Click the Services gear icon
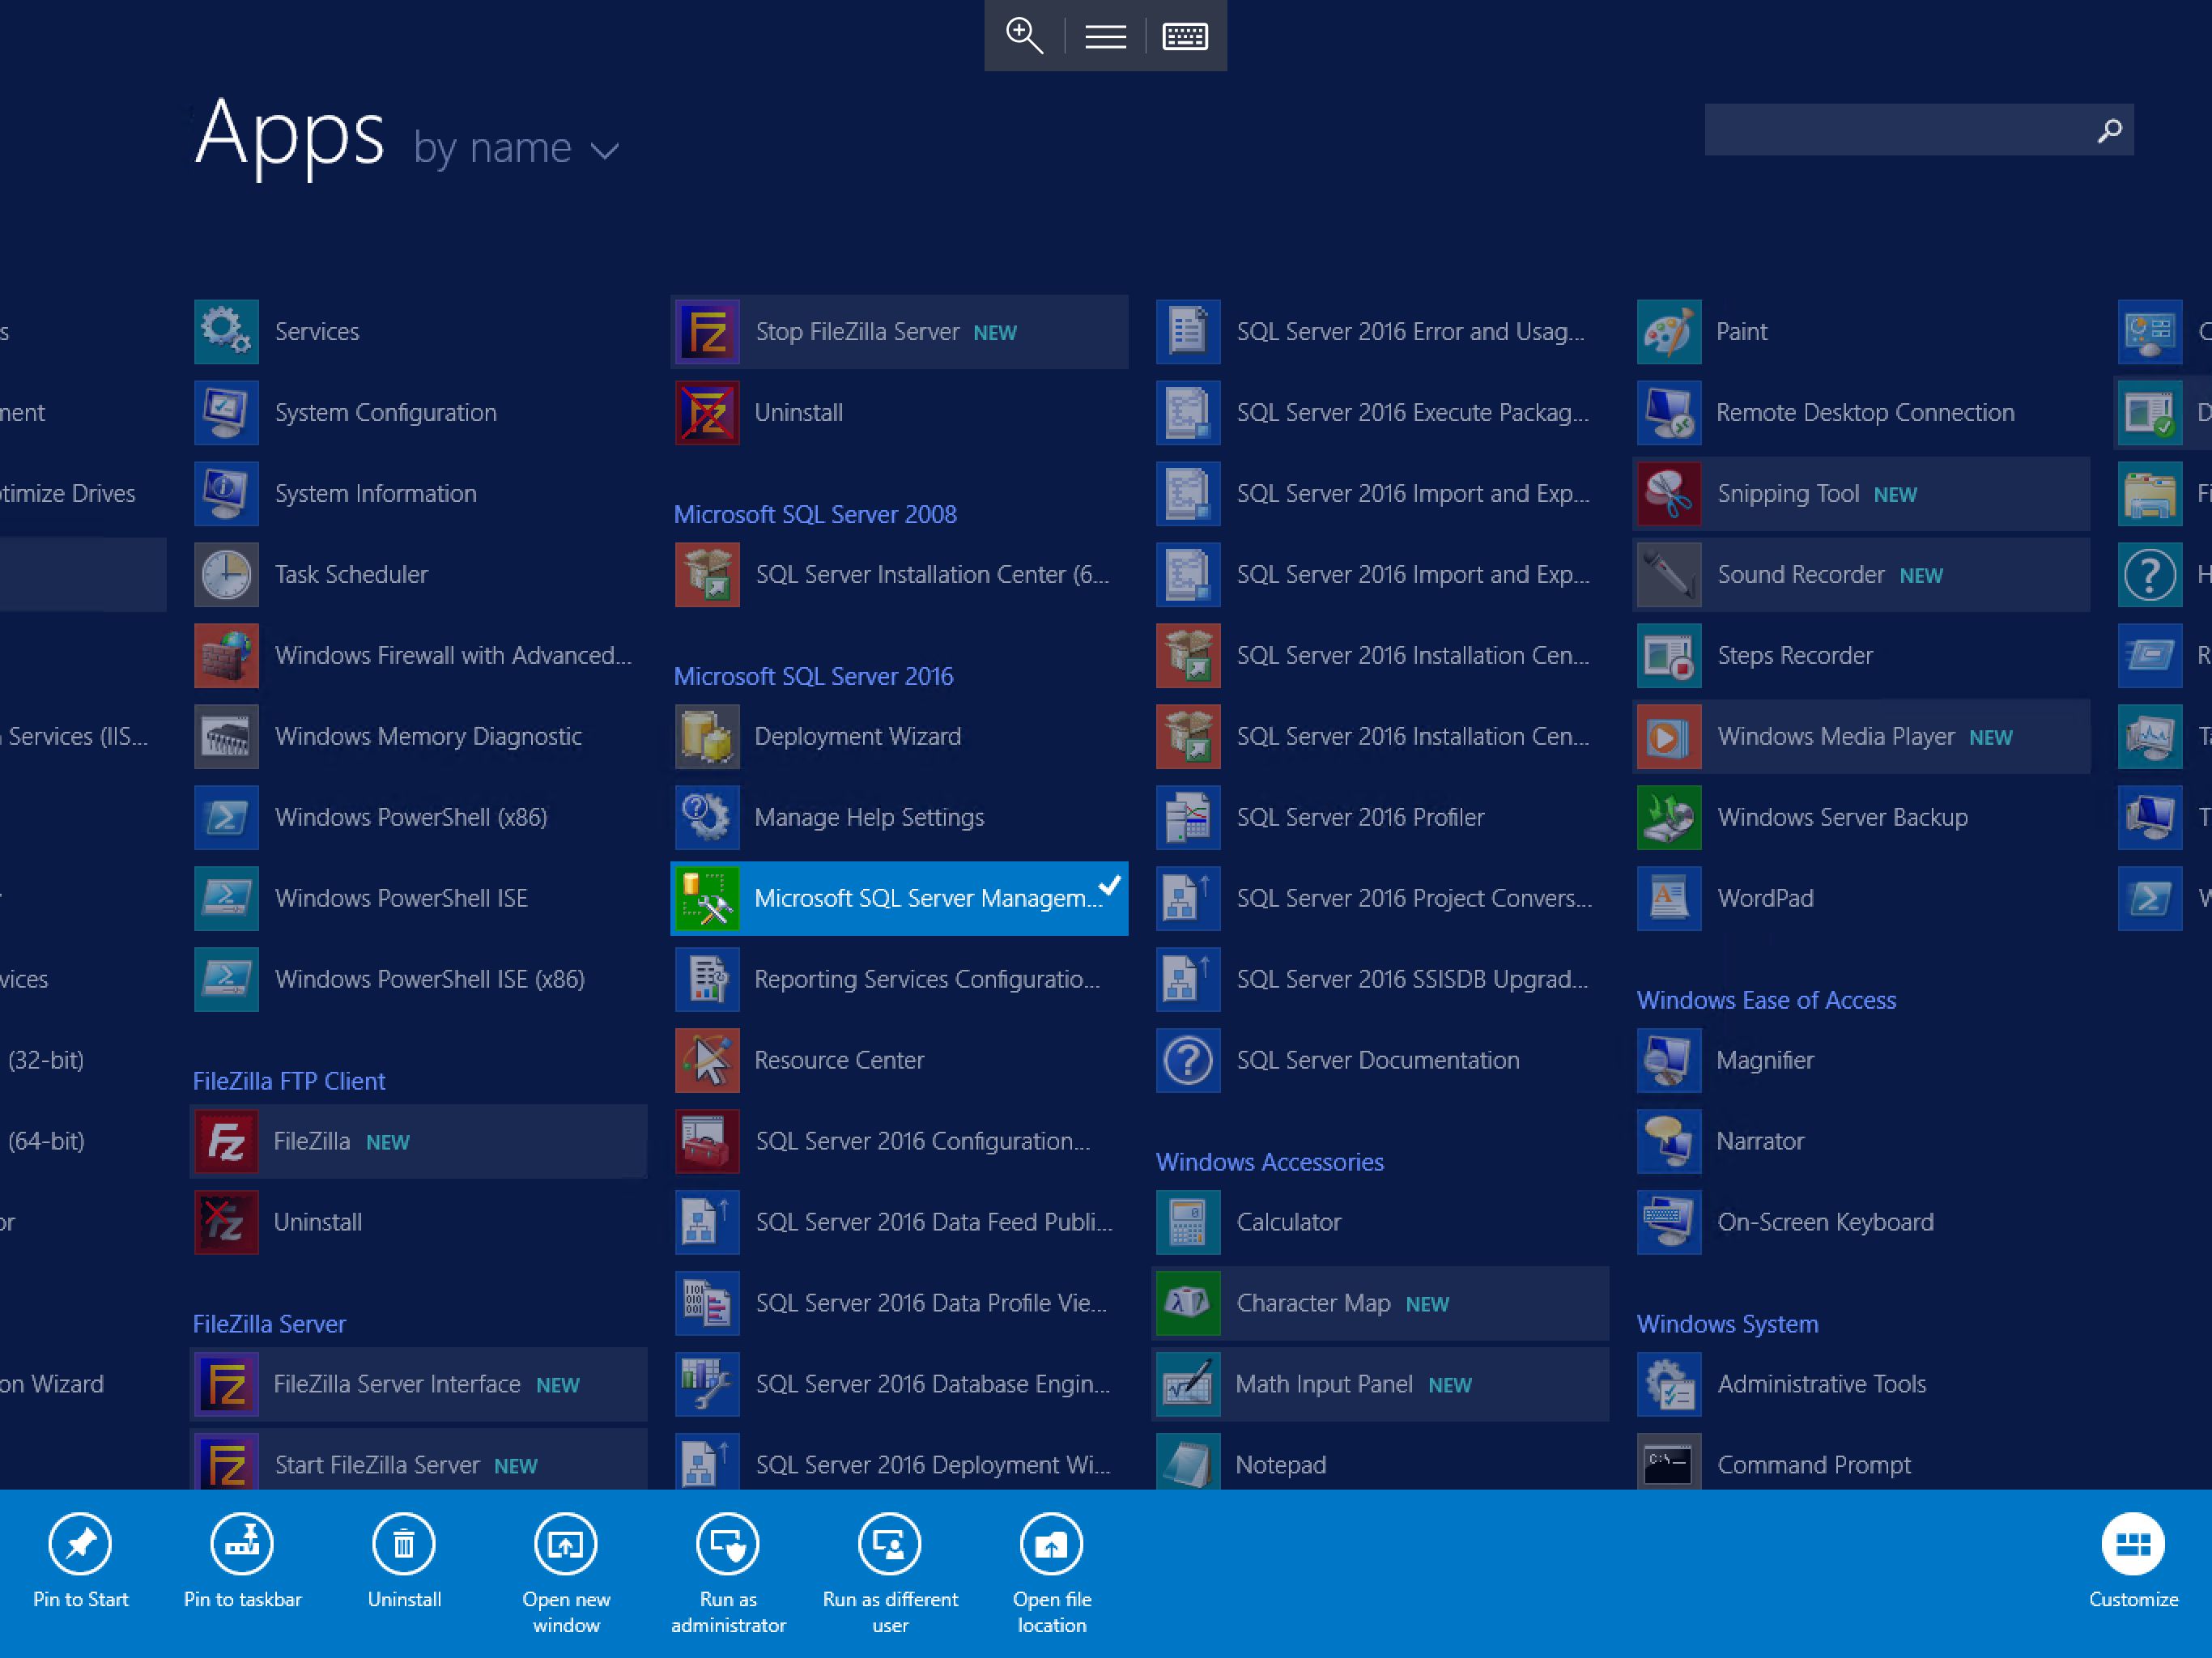 coord(226,331)
